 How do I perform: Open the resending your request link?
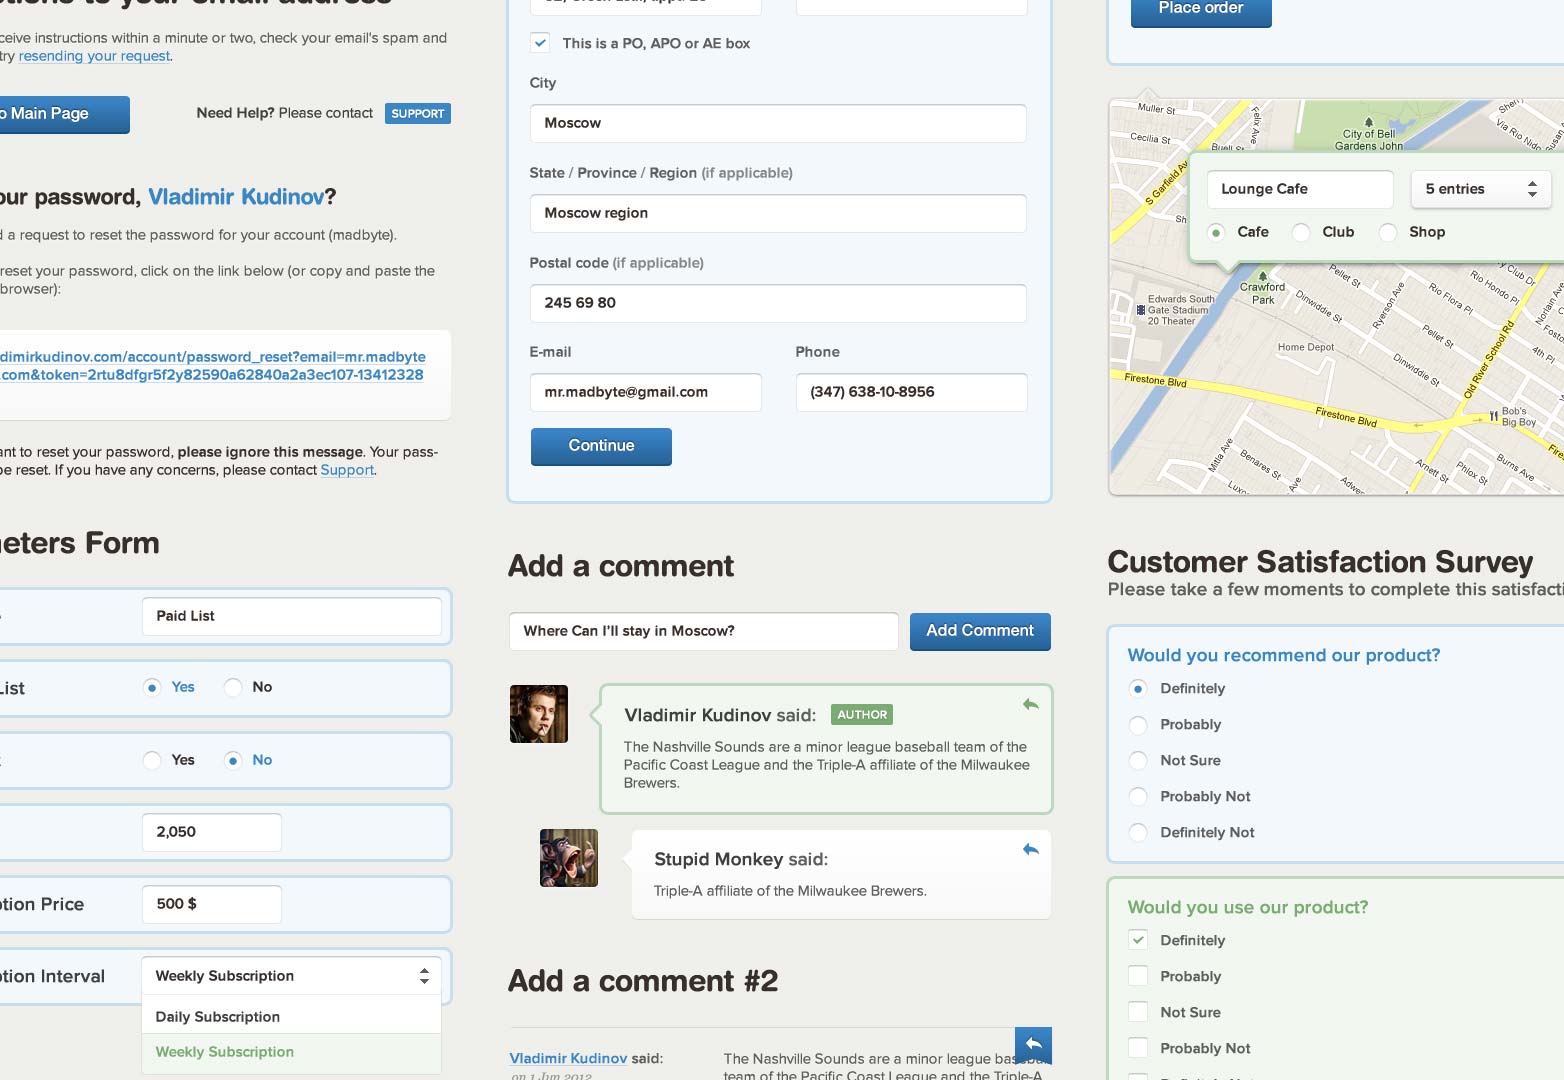coord(94,56)
